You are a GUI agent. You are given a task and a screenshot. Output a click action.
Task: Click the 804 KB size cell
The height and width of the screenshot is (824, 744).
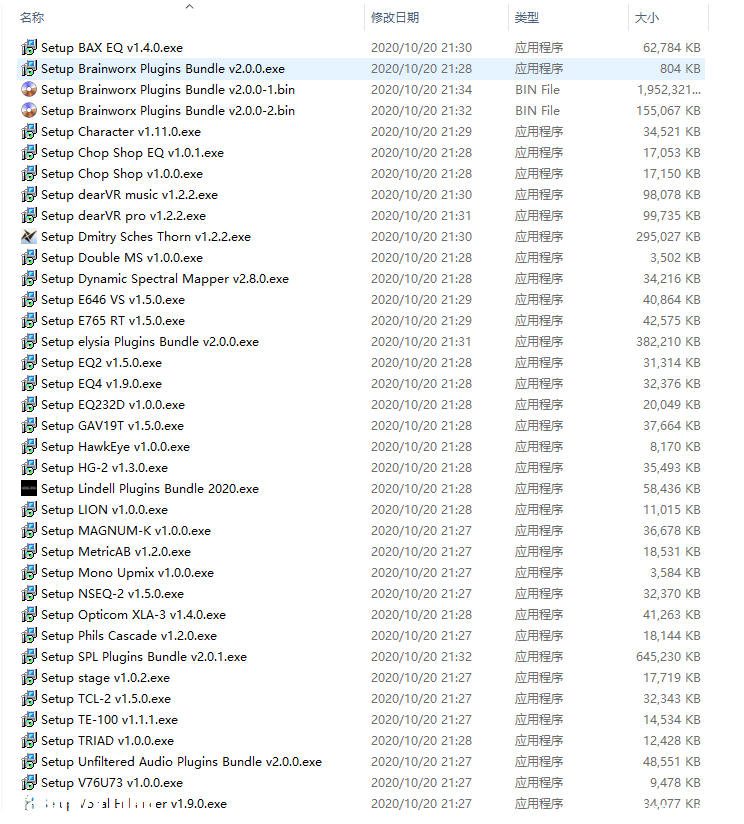(680, 69)
